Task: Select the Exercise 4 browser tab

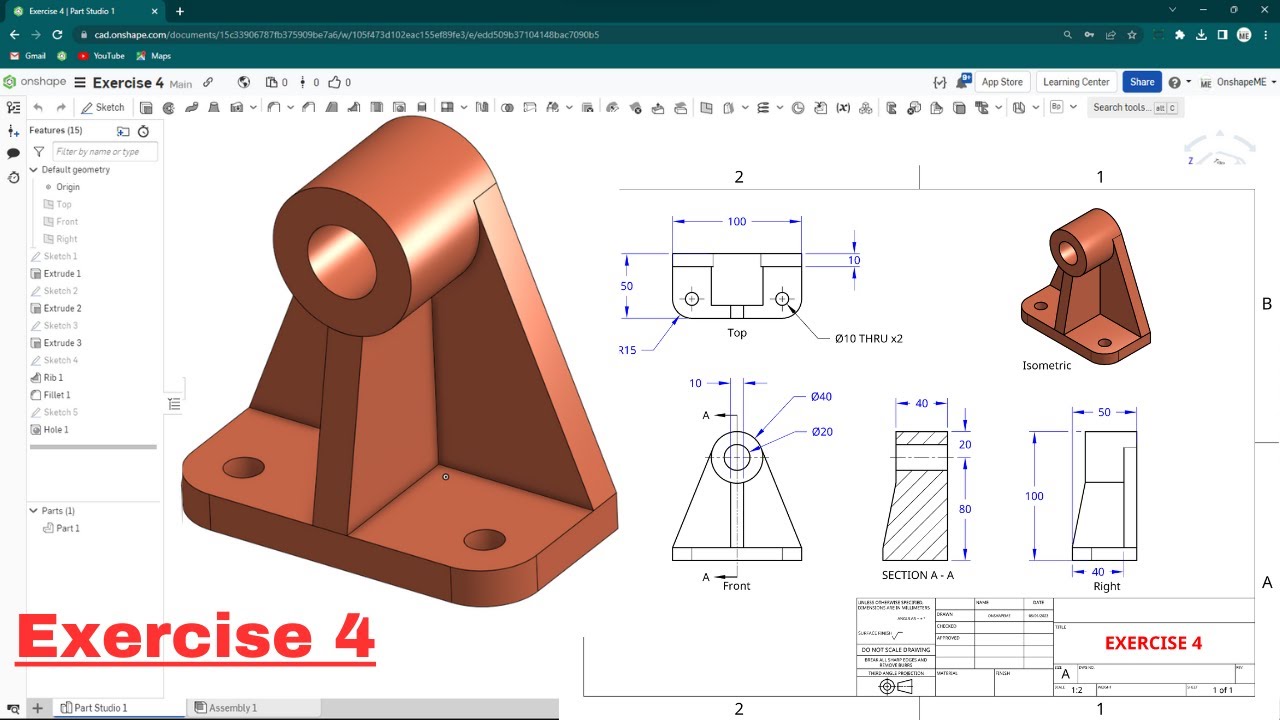Action: coord(84,11)
